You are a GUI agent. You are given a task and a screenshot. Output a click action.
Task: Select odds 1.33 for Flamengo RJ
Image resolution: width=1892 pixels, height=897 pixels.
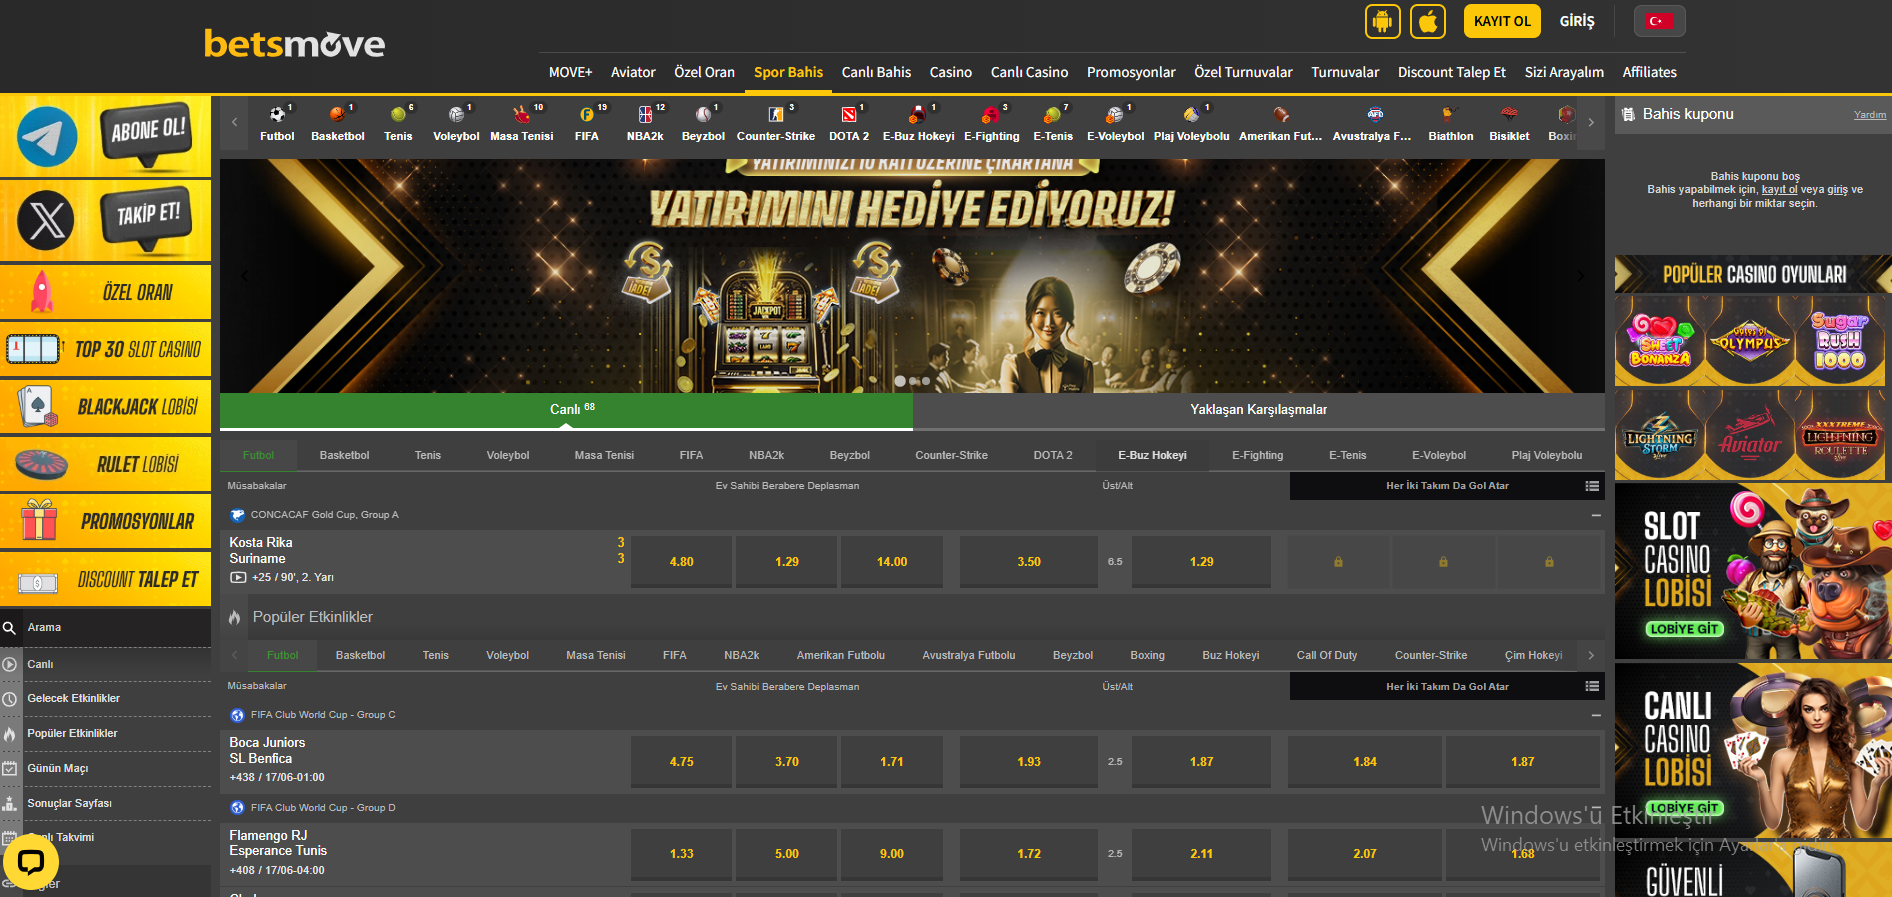[682, 854]
